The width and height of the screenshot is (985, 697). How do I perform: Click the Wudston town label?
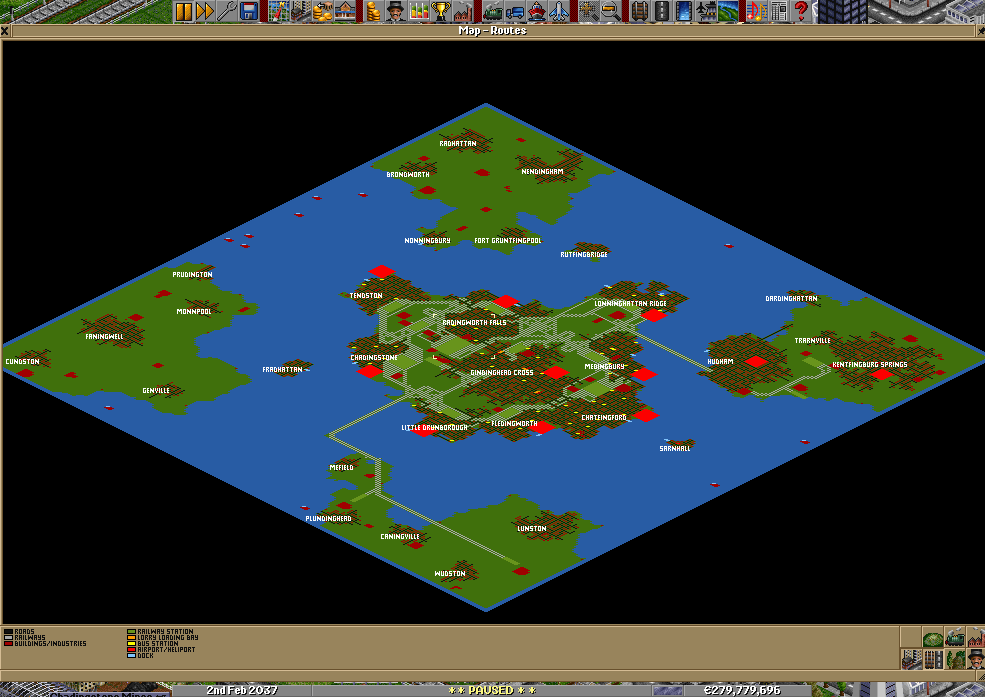coord(450,573)
